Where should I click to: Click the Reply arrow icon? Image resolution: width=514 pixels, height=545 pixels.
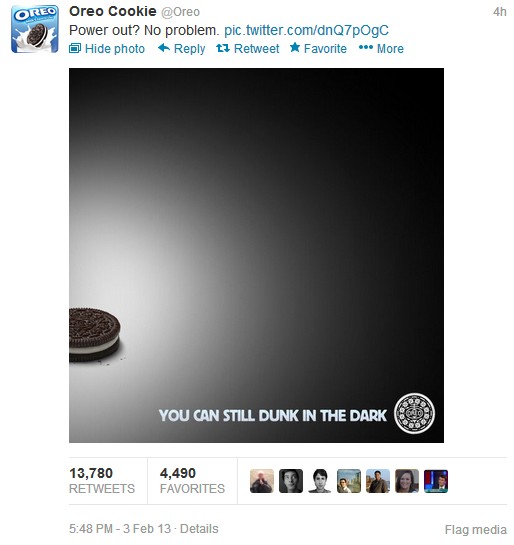pyautogui.click(x=164, y=48)
